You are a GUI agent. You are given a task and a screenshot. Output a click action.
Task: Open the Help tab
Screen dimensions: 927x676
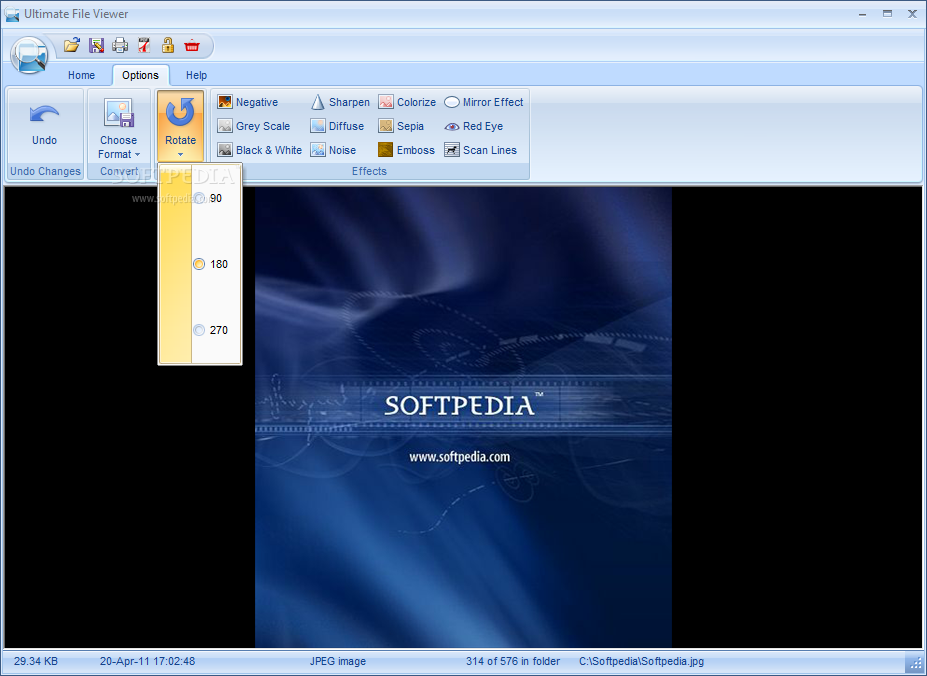pos(196,75)
